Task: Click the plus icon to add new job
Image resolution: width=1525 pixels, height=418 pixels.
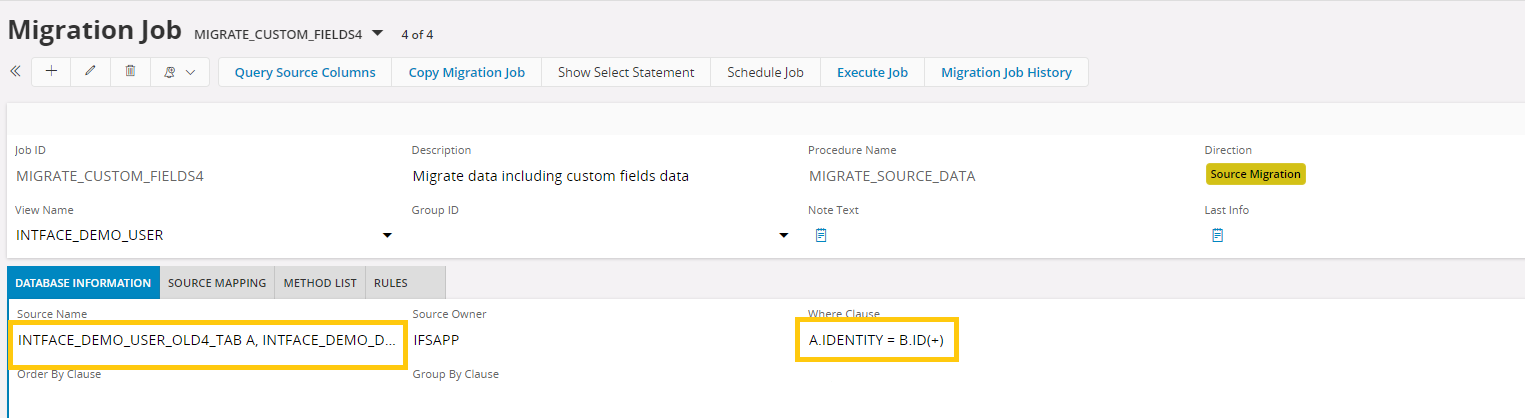Action: pos(51,72)
